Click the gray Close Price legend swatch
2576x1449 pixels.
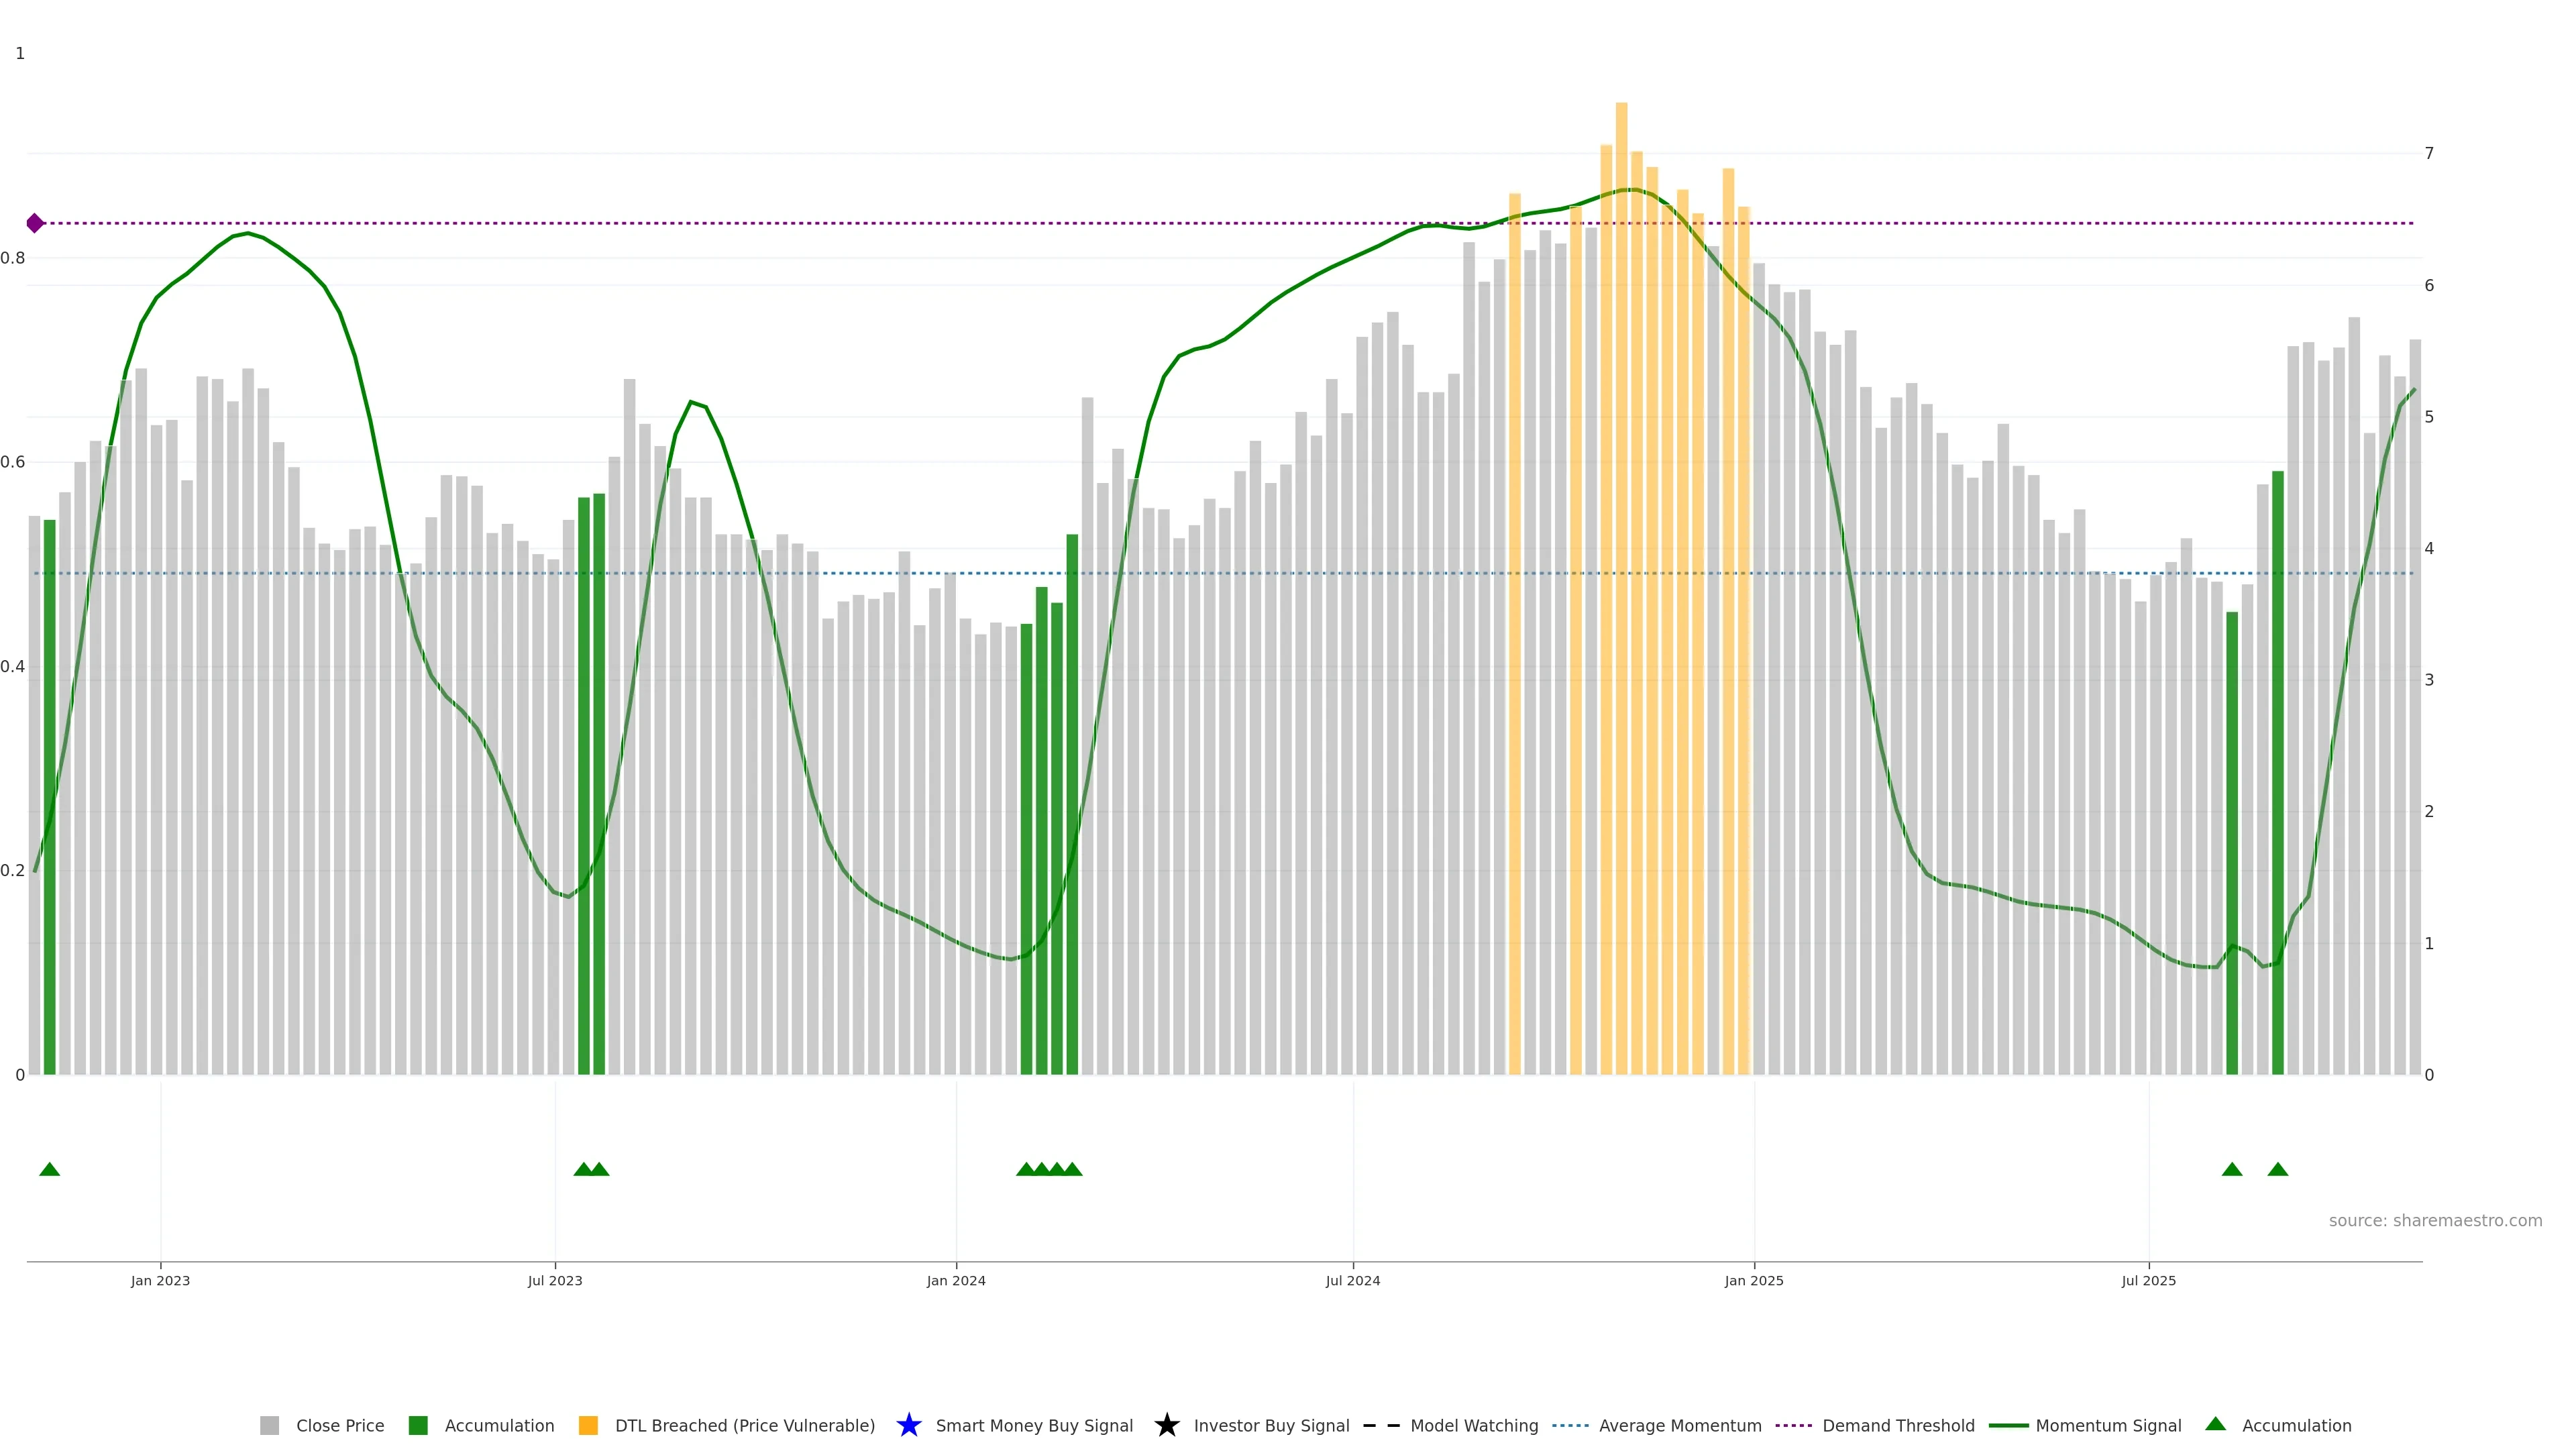click(x=269, y=1425)
